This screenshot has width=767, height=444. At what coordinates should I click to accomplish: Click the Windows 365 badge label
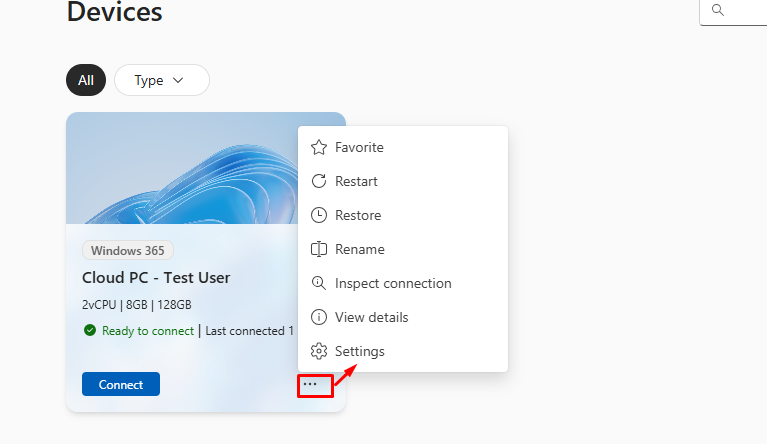tap(128, 251)
